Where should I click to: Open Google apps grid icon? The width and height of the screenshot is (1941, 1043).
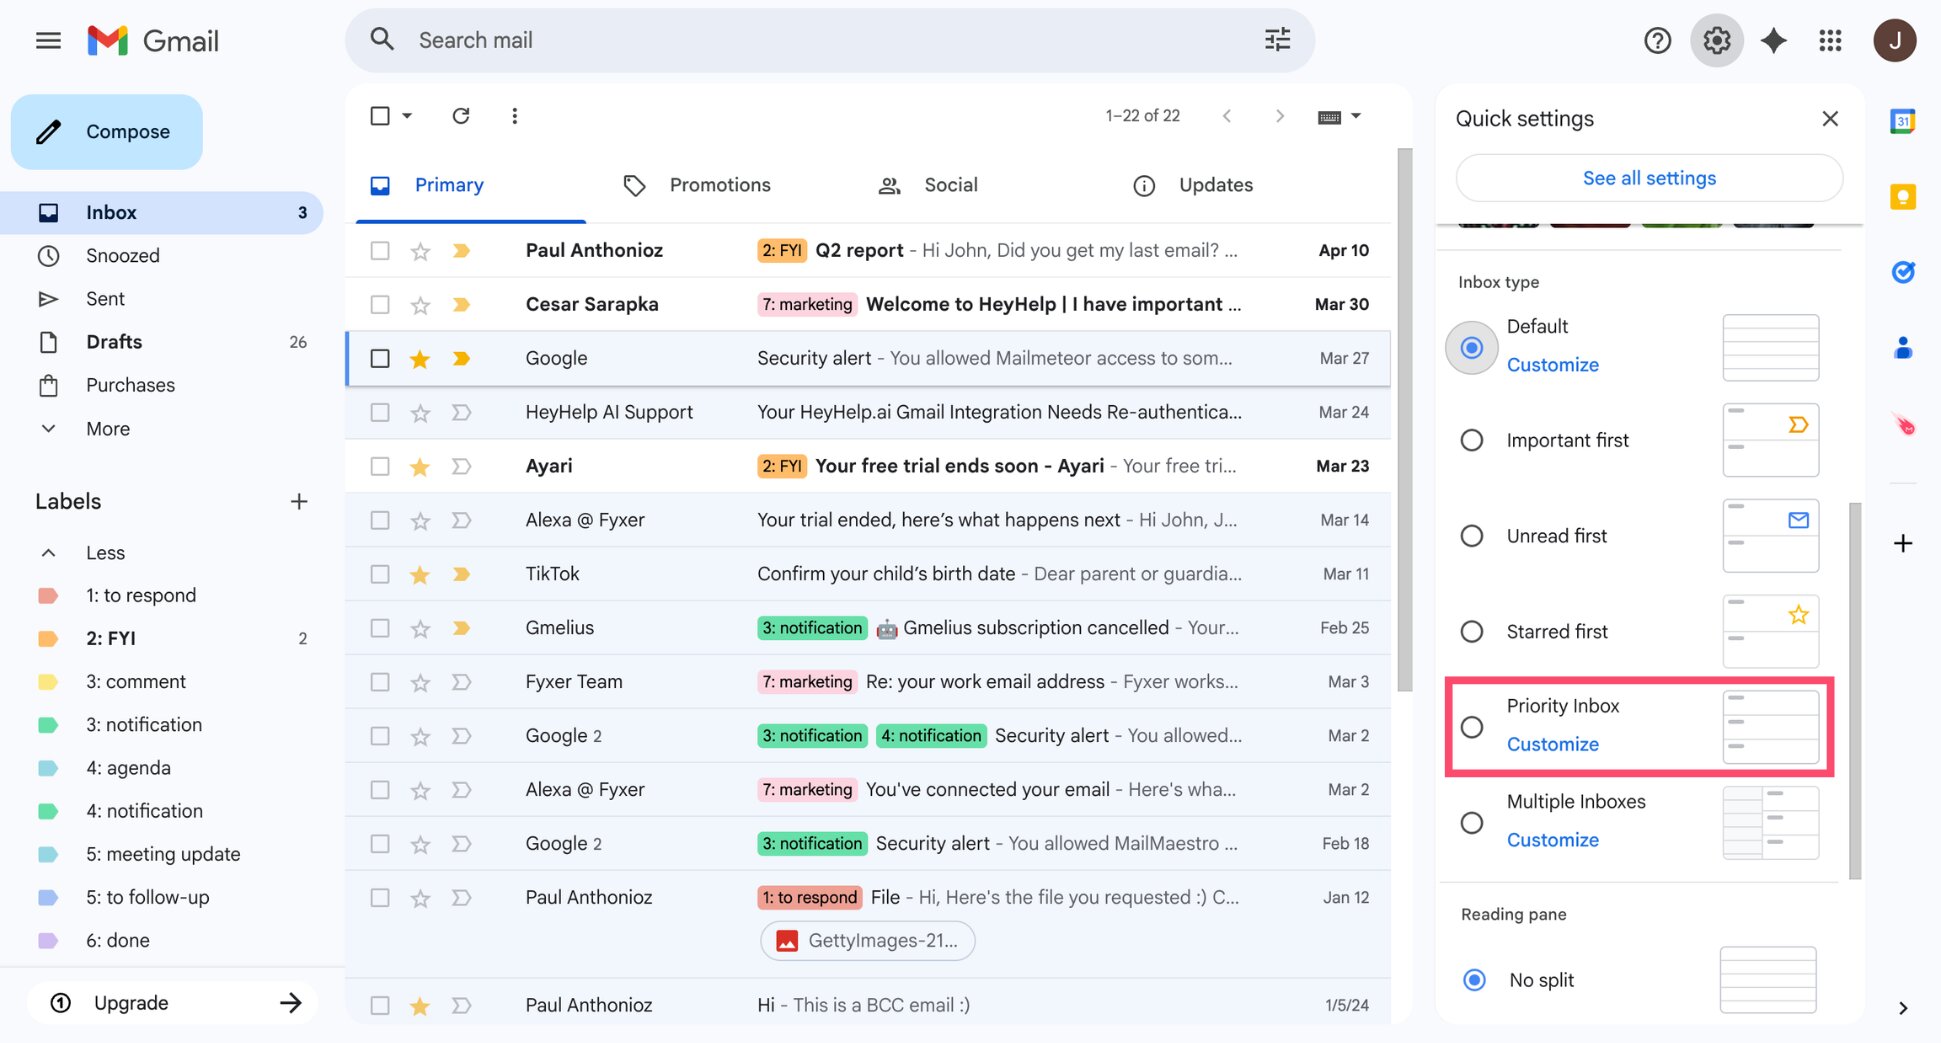1830,41
